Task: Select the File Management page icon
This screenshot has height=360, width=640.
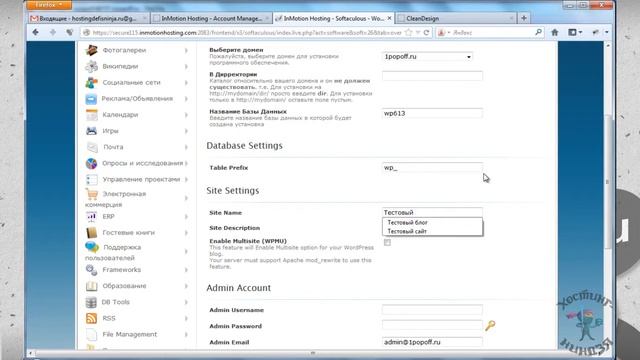Action: (x=91, y=334)
